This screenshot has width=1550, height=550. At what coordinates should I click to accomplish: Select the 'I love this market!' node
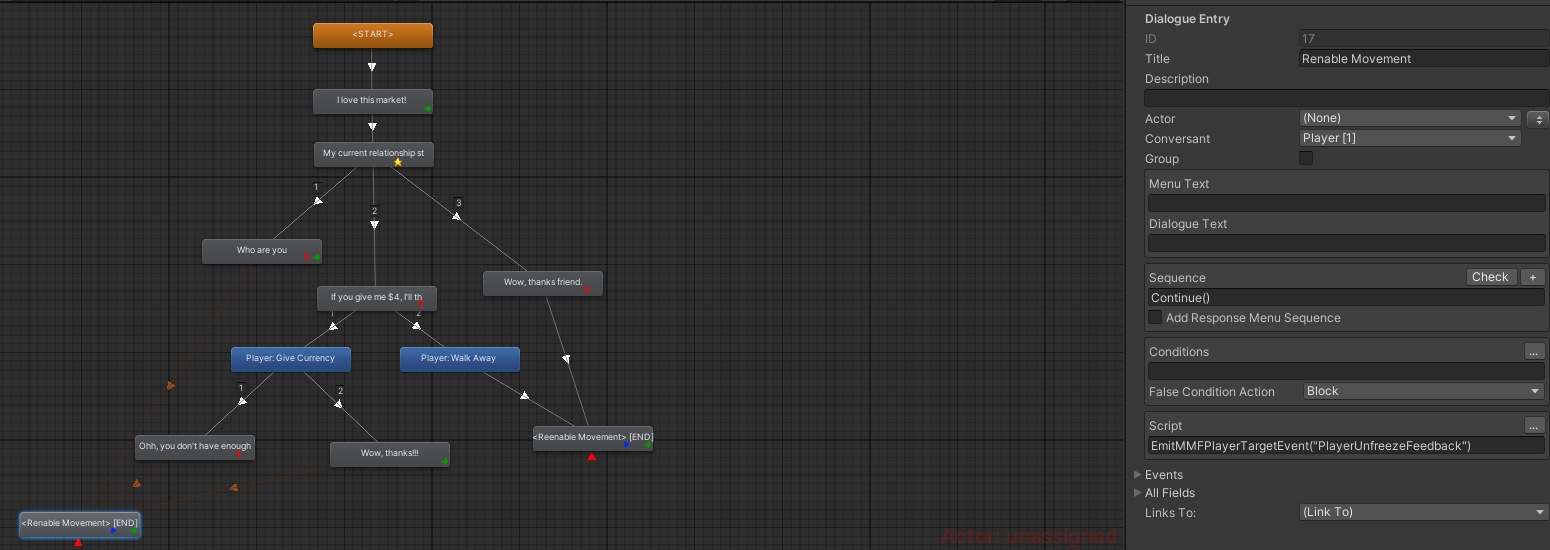click(373, 101)
